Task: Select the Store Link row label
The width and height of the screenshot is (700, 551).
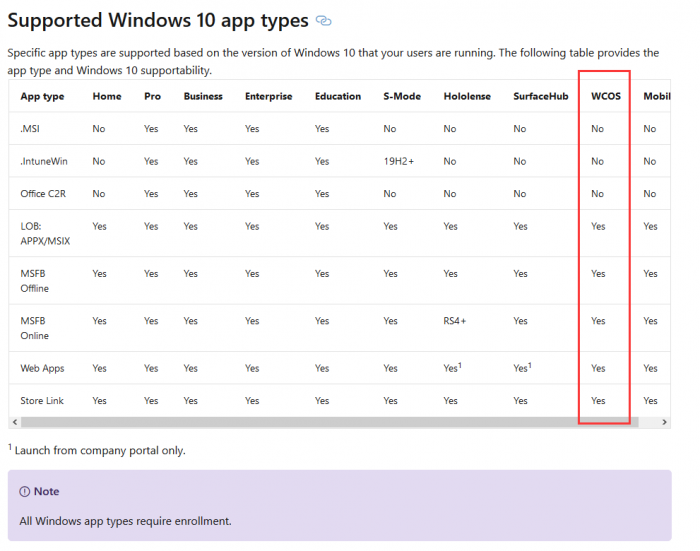Action: click(x=44, y=401)
